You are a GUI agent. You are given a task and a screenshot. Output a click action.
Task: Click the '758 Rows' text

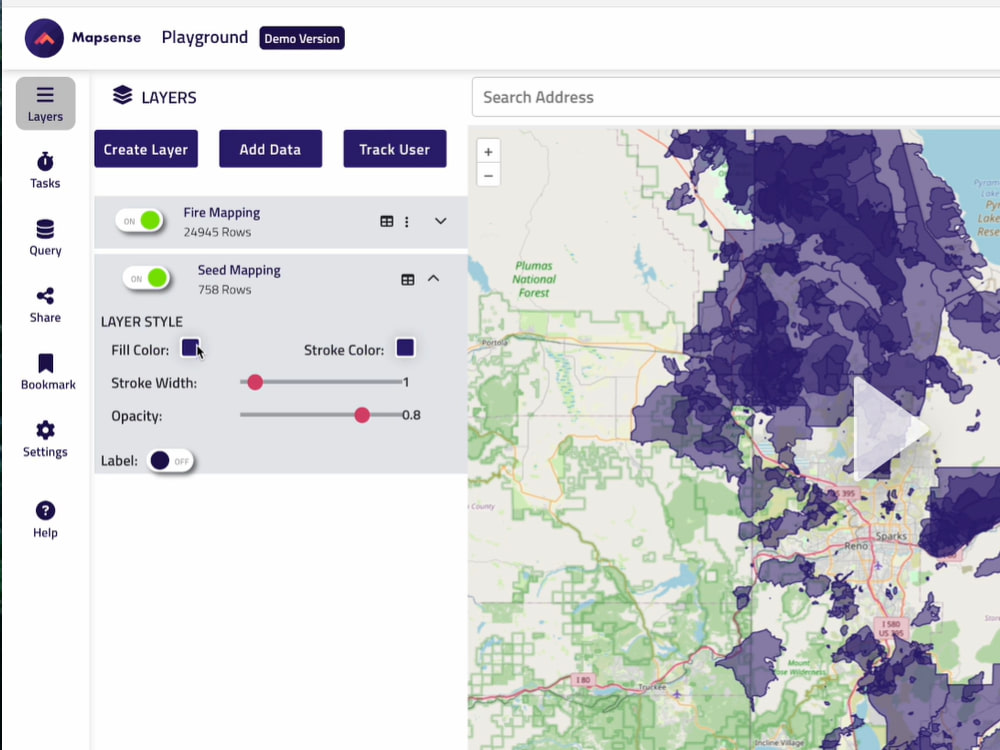[224, 290]
